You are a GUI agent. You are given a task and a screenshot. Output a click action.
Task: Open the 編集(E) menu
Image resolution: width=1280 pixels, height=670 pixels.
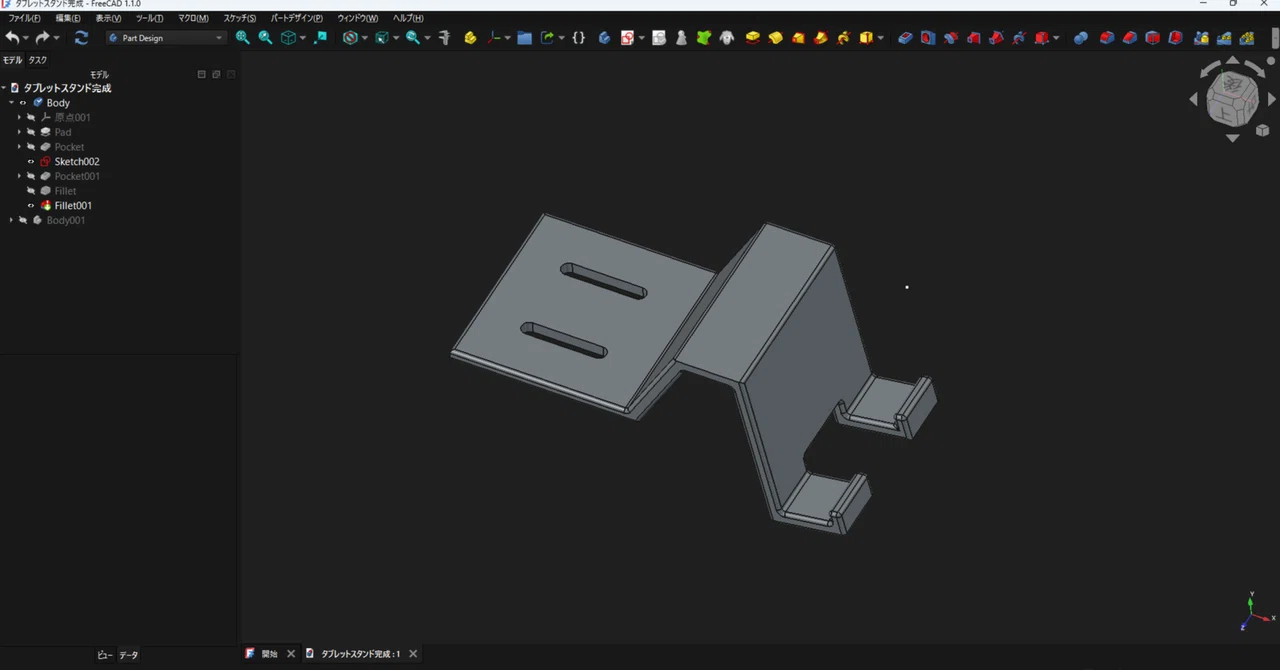[68, 18]
